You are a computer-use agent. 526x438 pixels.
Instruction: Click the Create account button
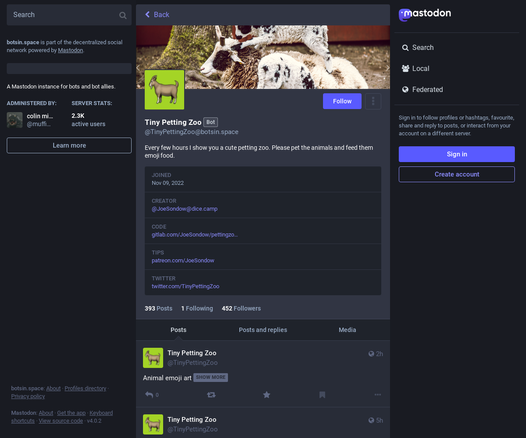[x=457, y=174]
